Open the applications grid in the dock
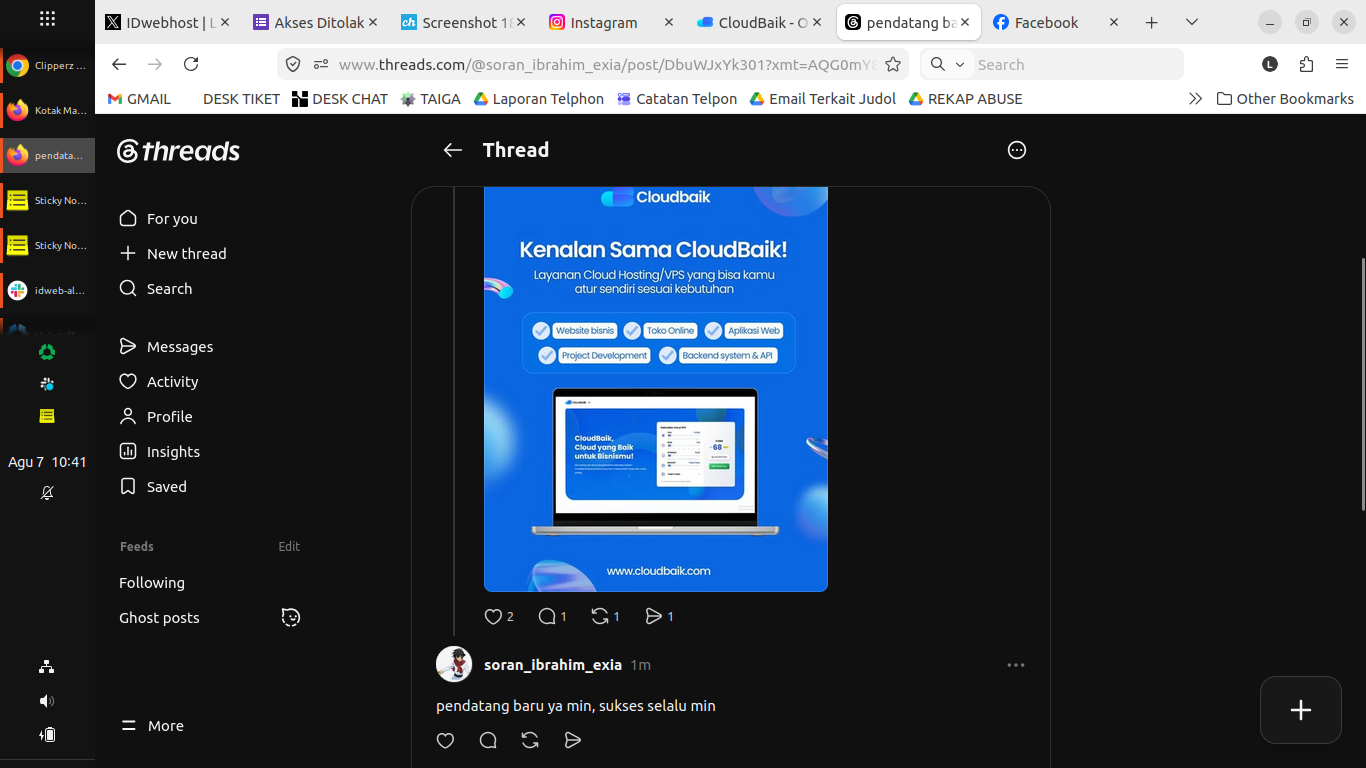The image size is (1366, 768). click(47, 19)
